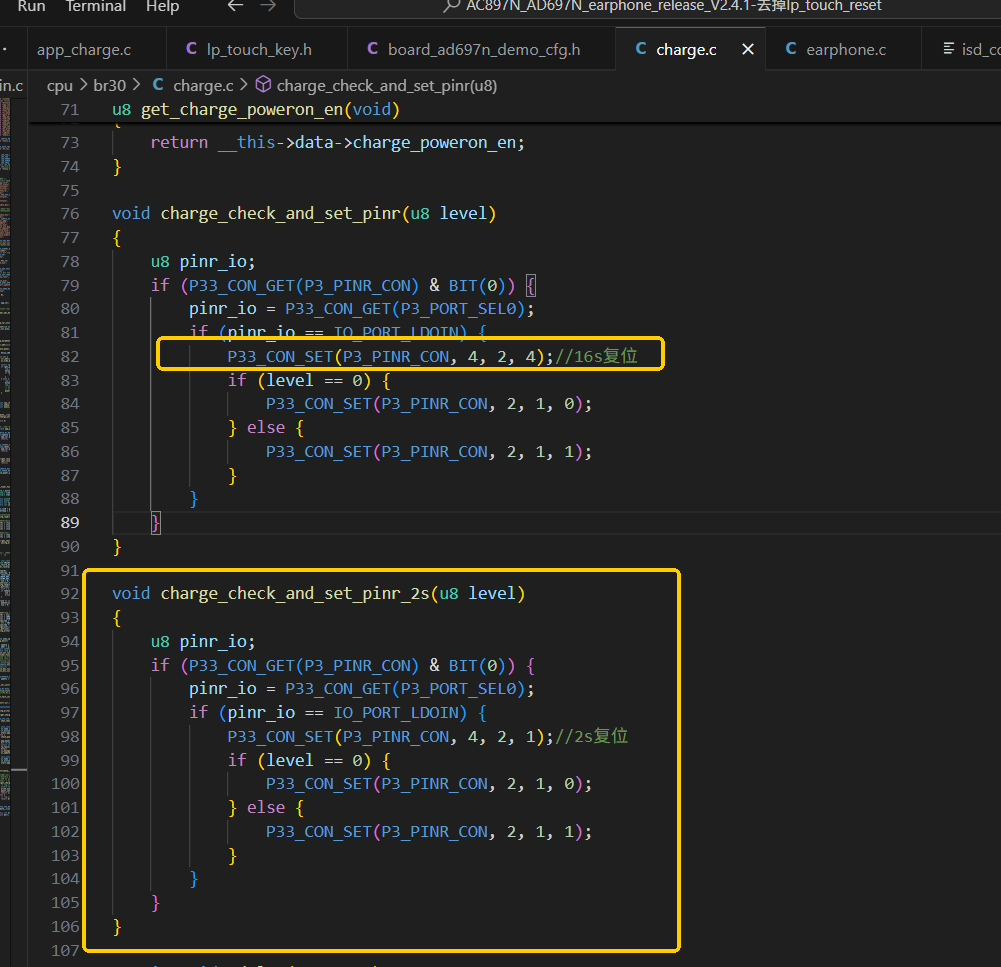Switch to the board_ad697n_demo_cfg.h tab
Viewport: 1001px width, 967px height.
[x=482, y=50]
